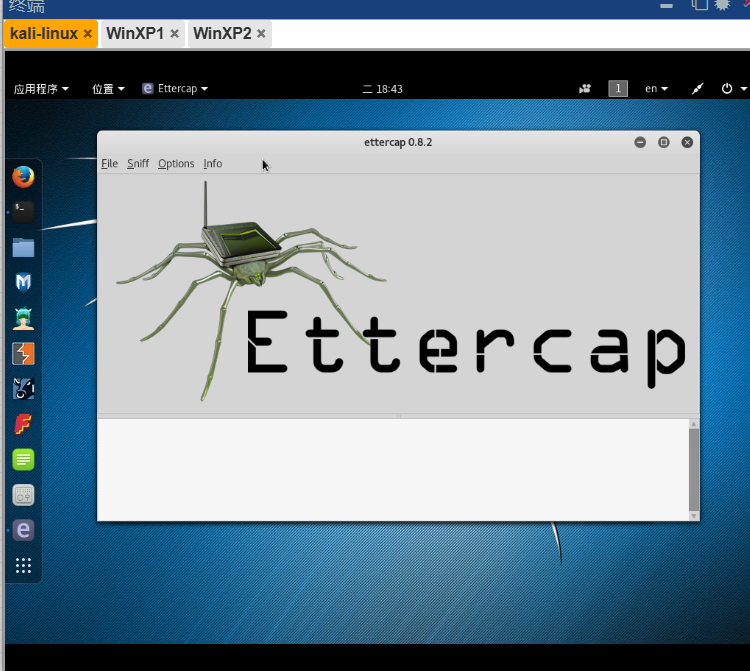Open Armitage green-haired dock icon
The image size is (750, 671).
23,319
